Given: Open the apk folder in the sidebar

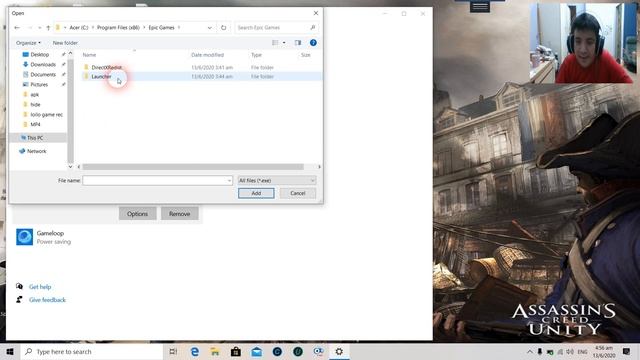Looking at the screenshot, I should point(35,95).
